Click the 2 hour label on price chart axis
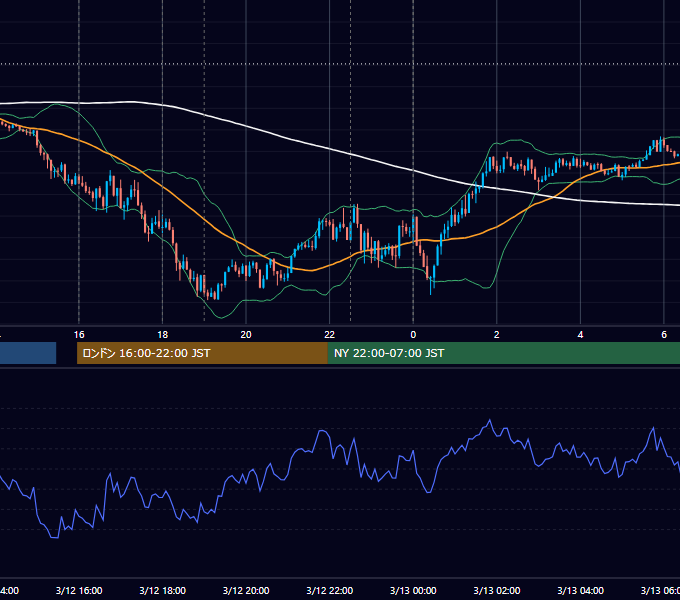This screenshot has width=680, height=600. pos(497,335)
